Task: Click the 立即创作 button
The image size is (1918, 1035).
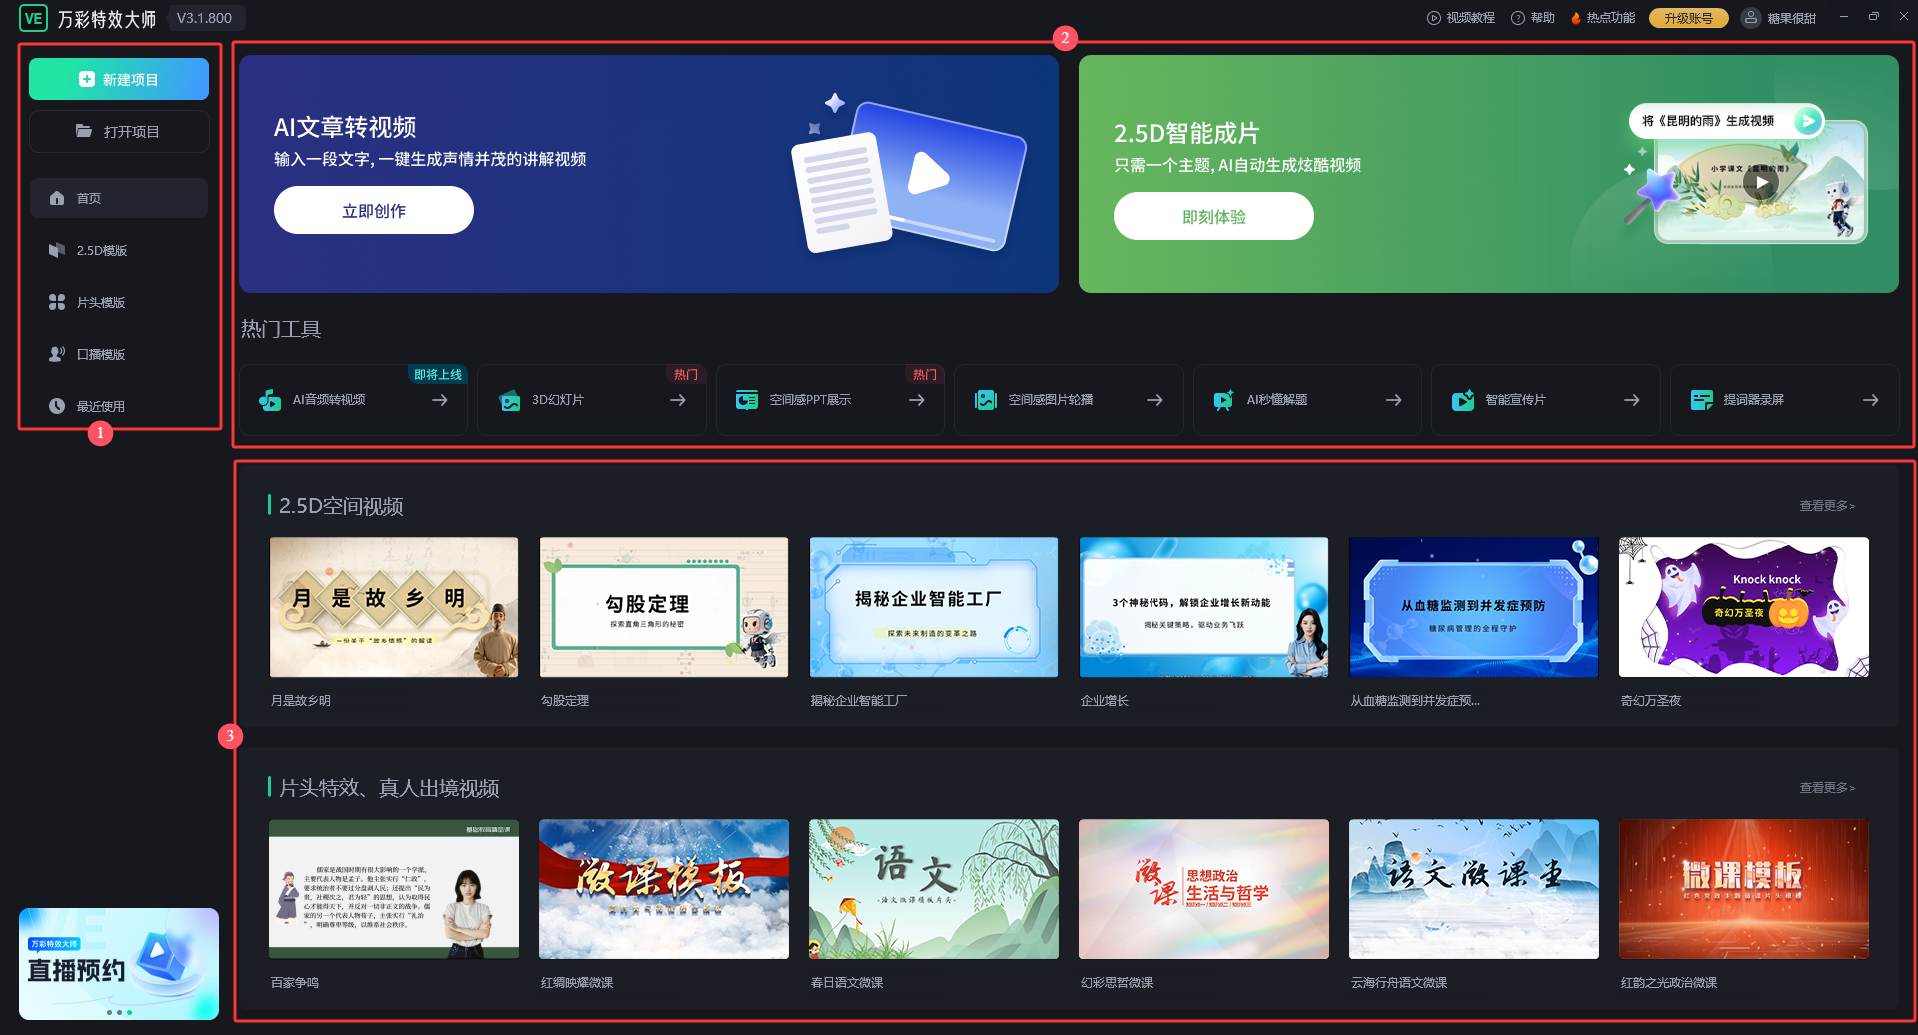Action: 373,211
